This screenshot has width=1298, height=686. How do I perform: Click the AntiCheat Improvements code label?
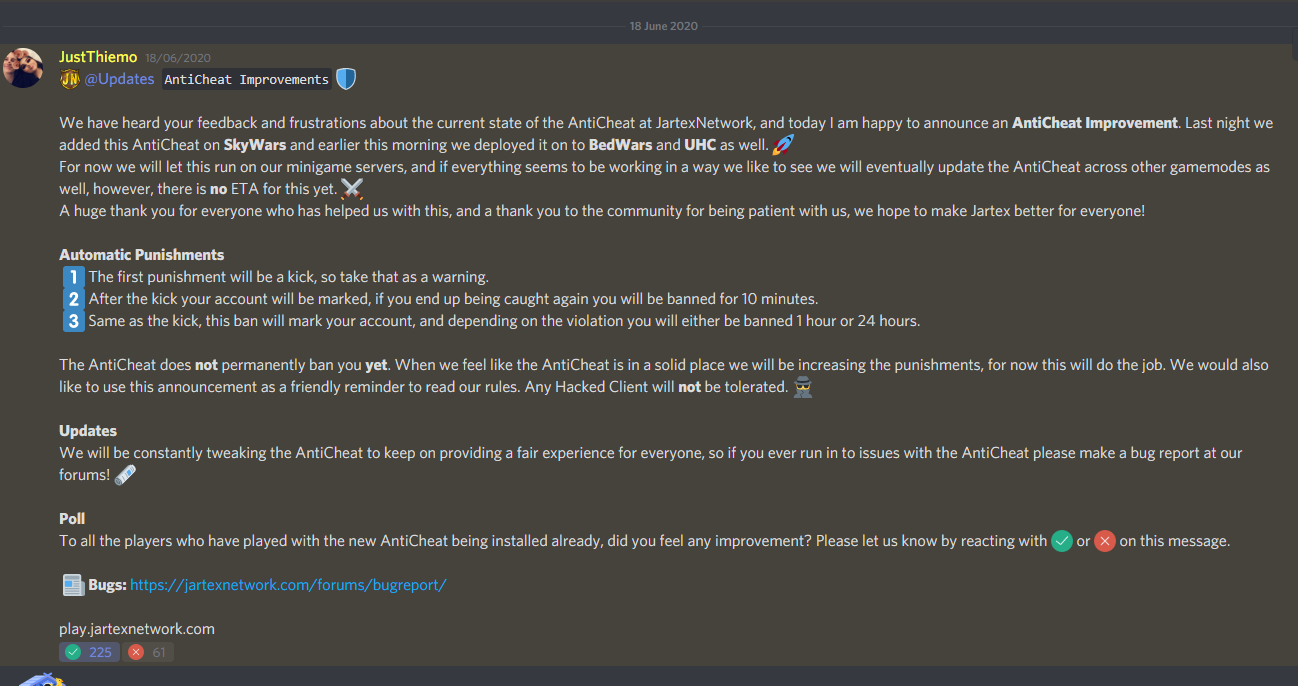tap(246, 79)
